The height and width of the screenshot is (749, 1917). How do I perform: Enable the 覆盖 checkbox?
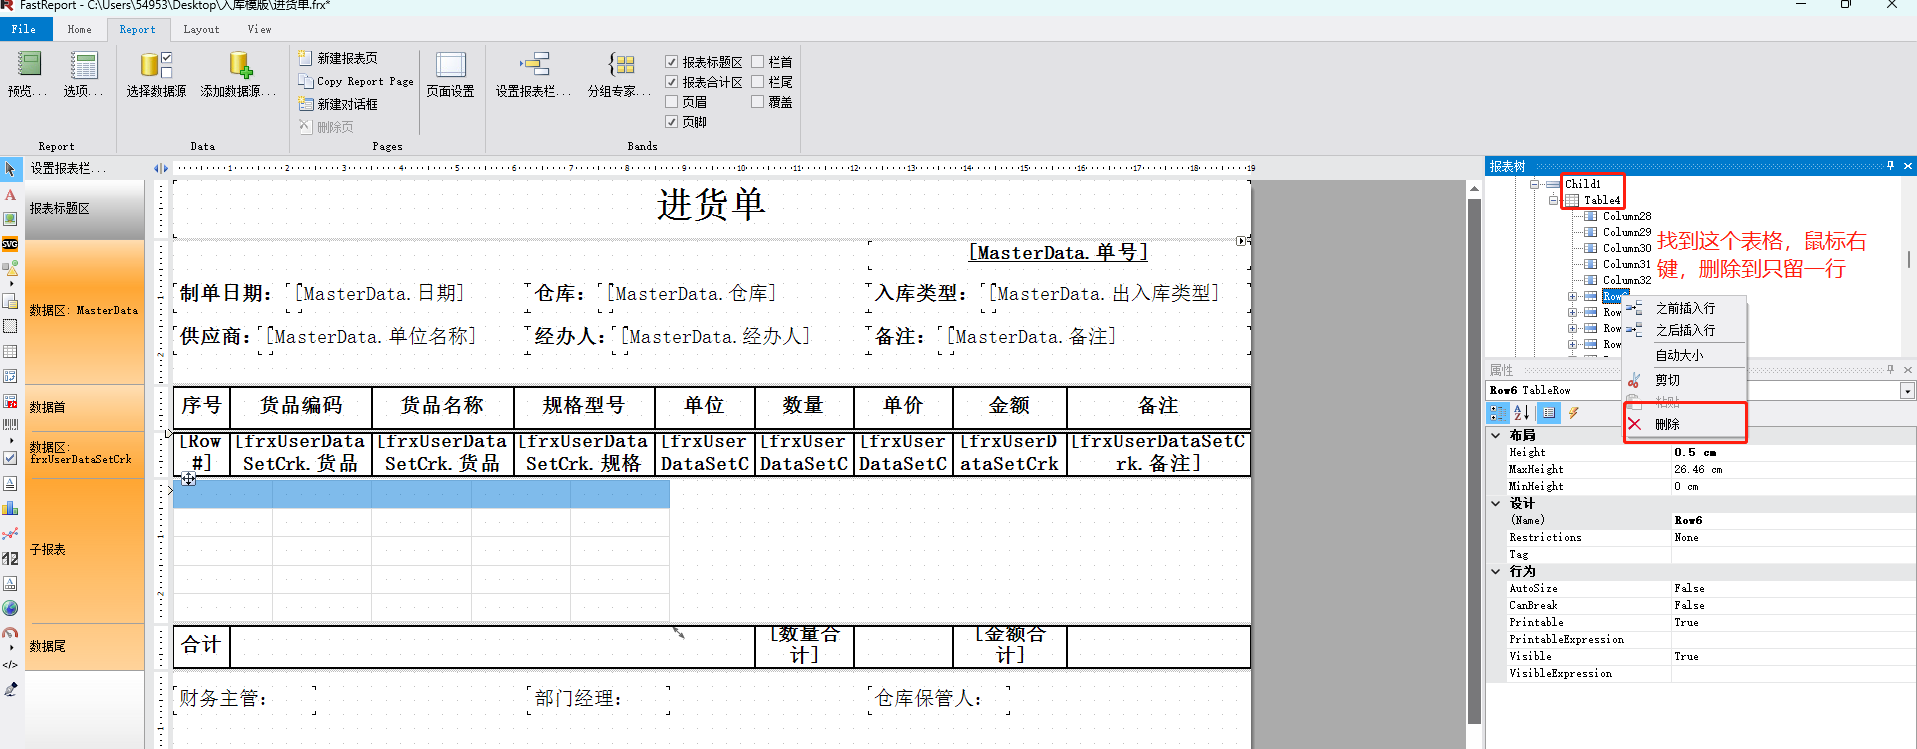point(758,102)
